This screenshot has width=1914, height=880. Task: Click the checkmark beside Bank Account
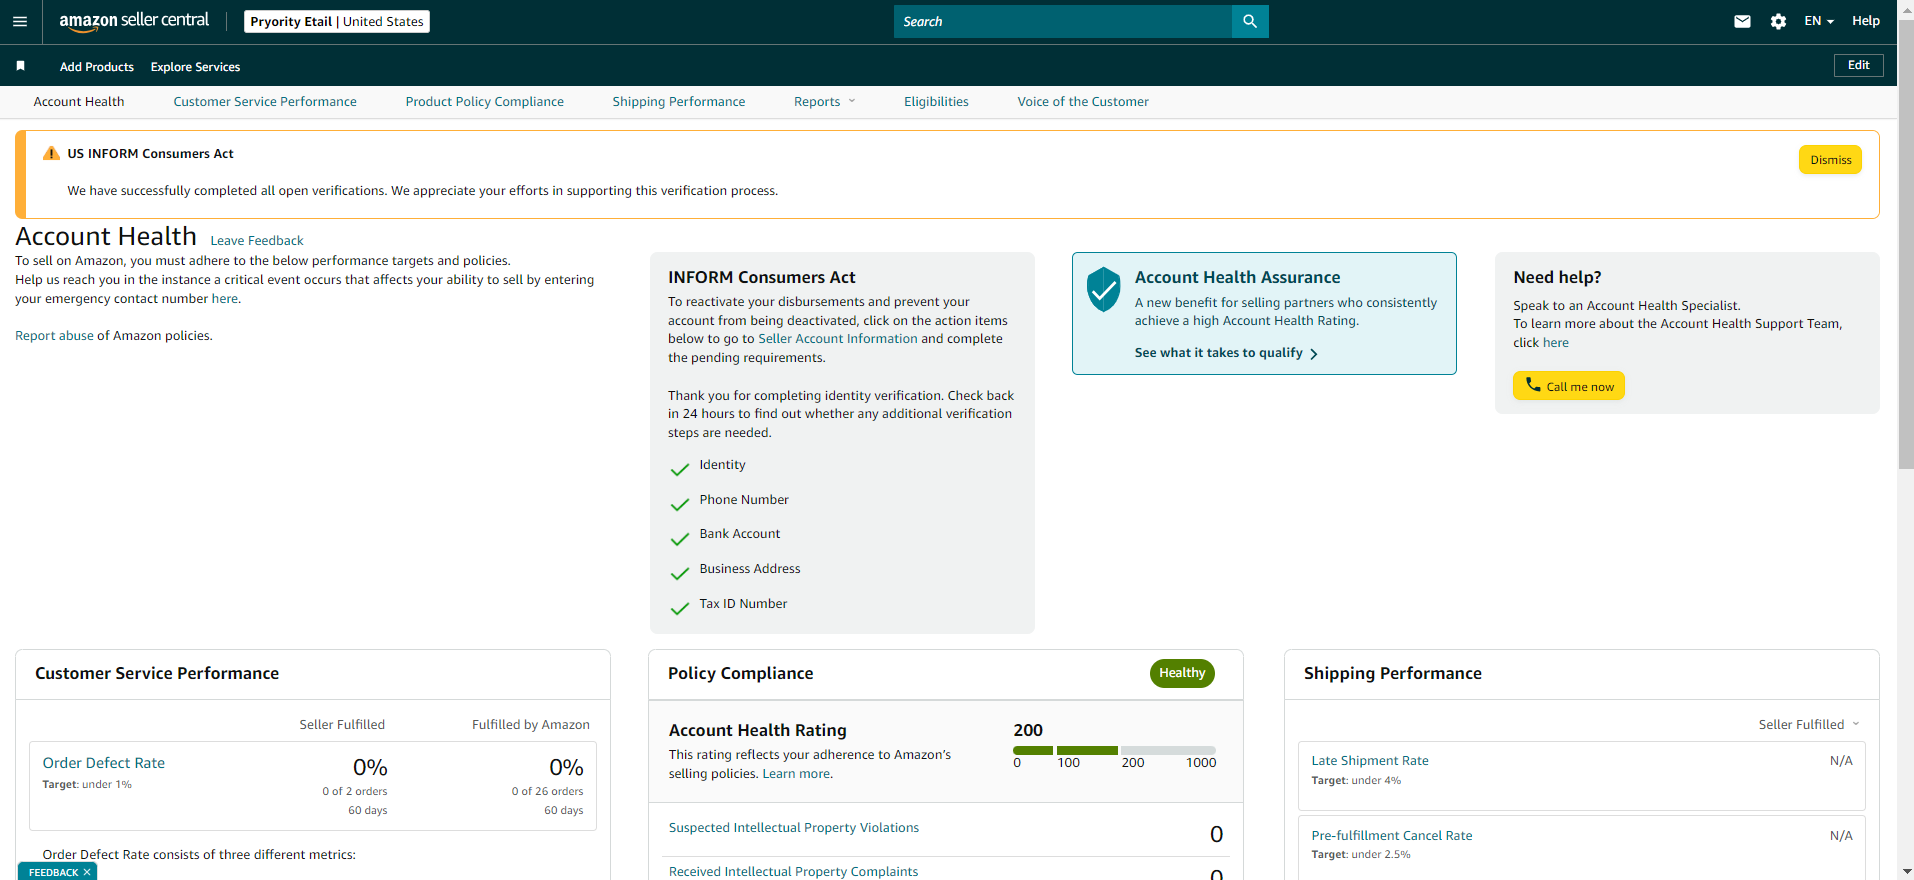[x=680, y=539]
